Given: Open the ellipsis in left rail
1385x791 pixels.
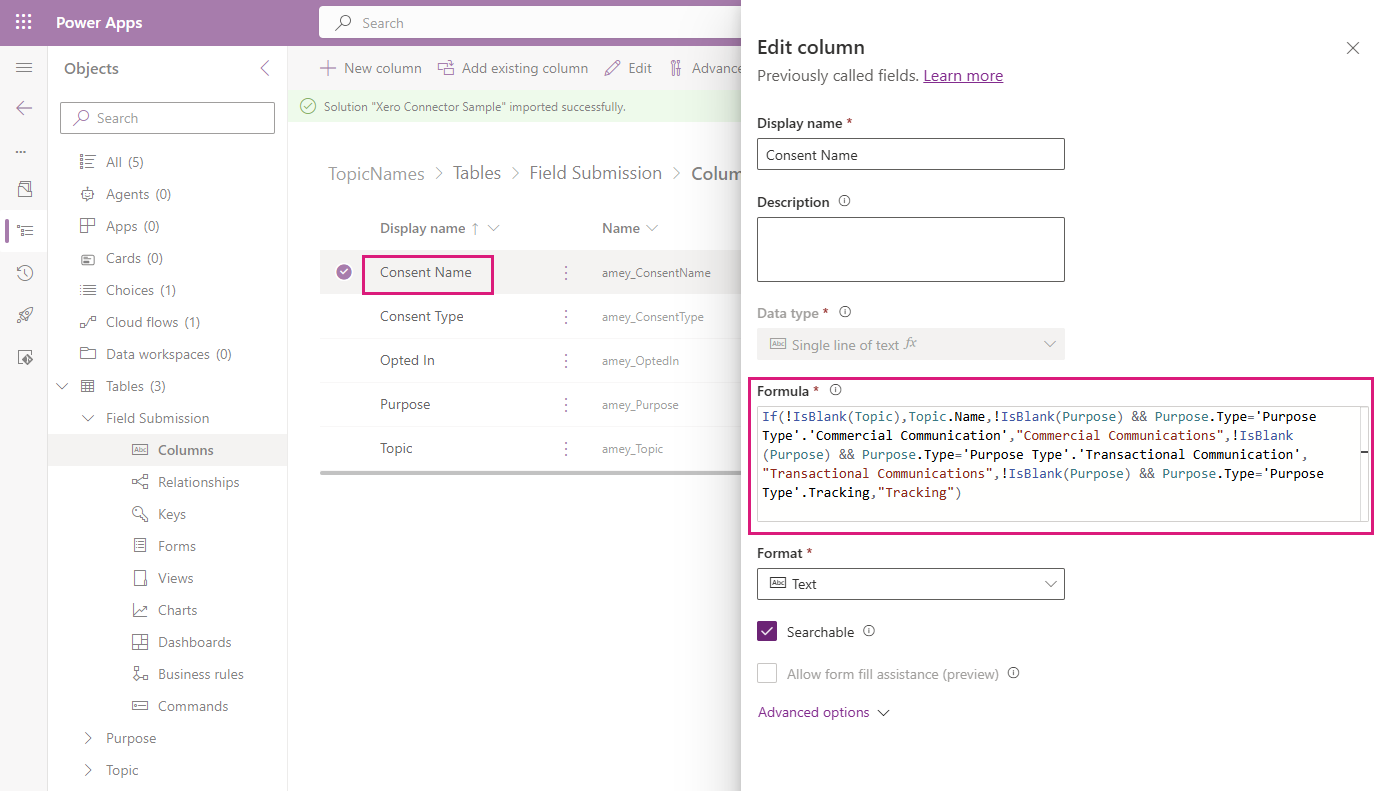Looking at the screenshot, I should (21, 152).
